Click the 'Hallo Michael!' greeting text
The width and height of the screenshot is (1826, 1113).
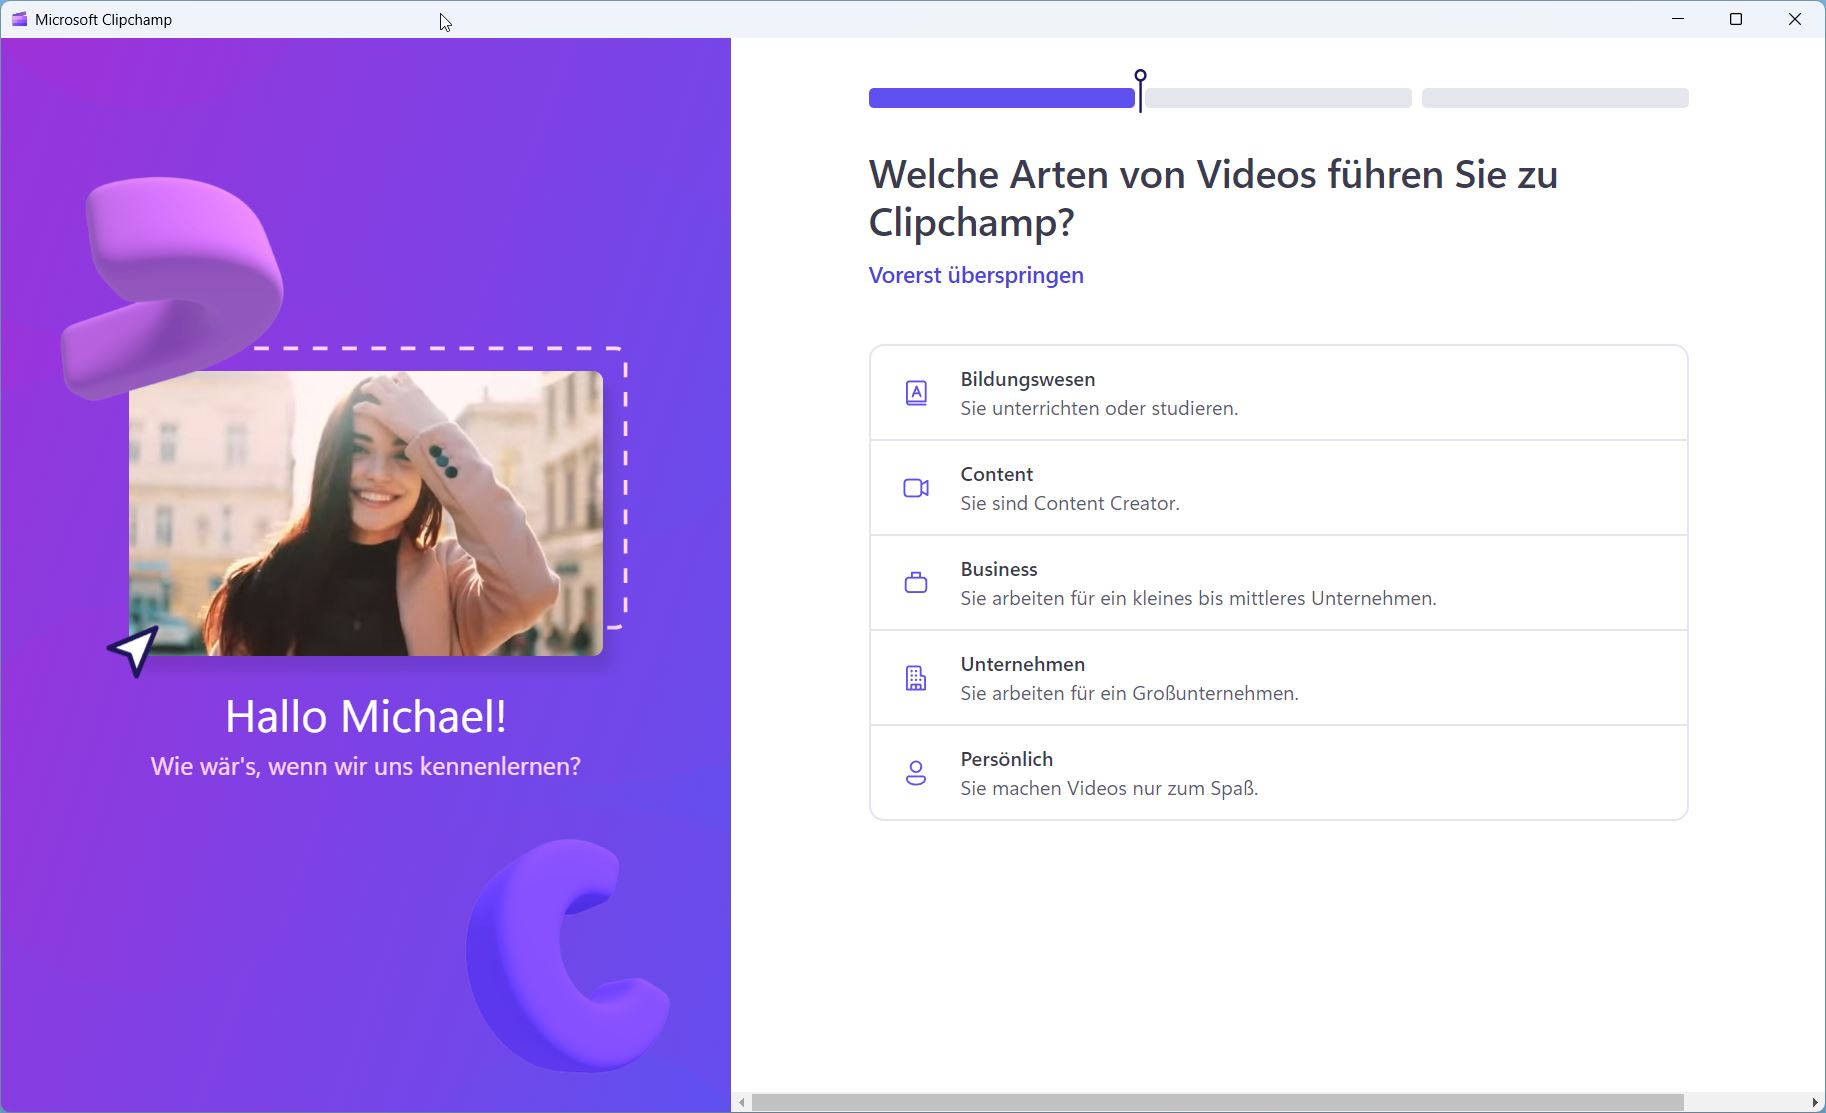click(x=366, y=716)
